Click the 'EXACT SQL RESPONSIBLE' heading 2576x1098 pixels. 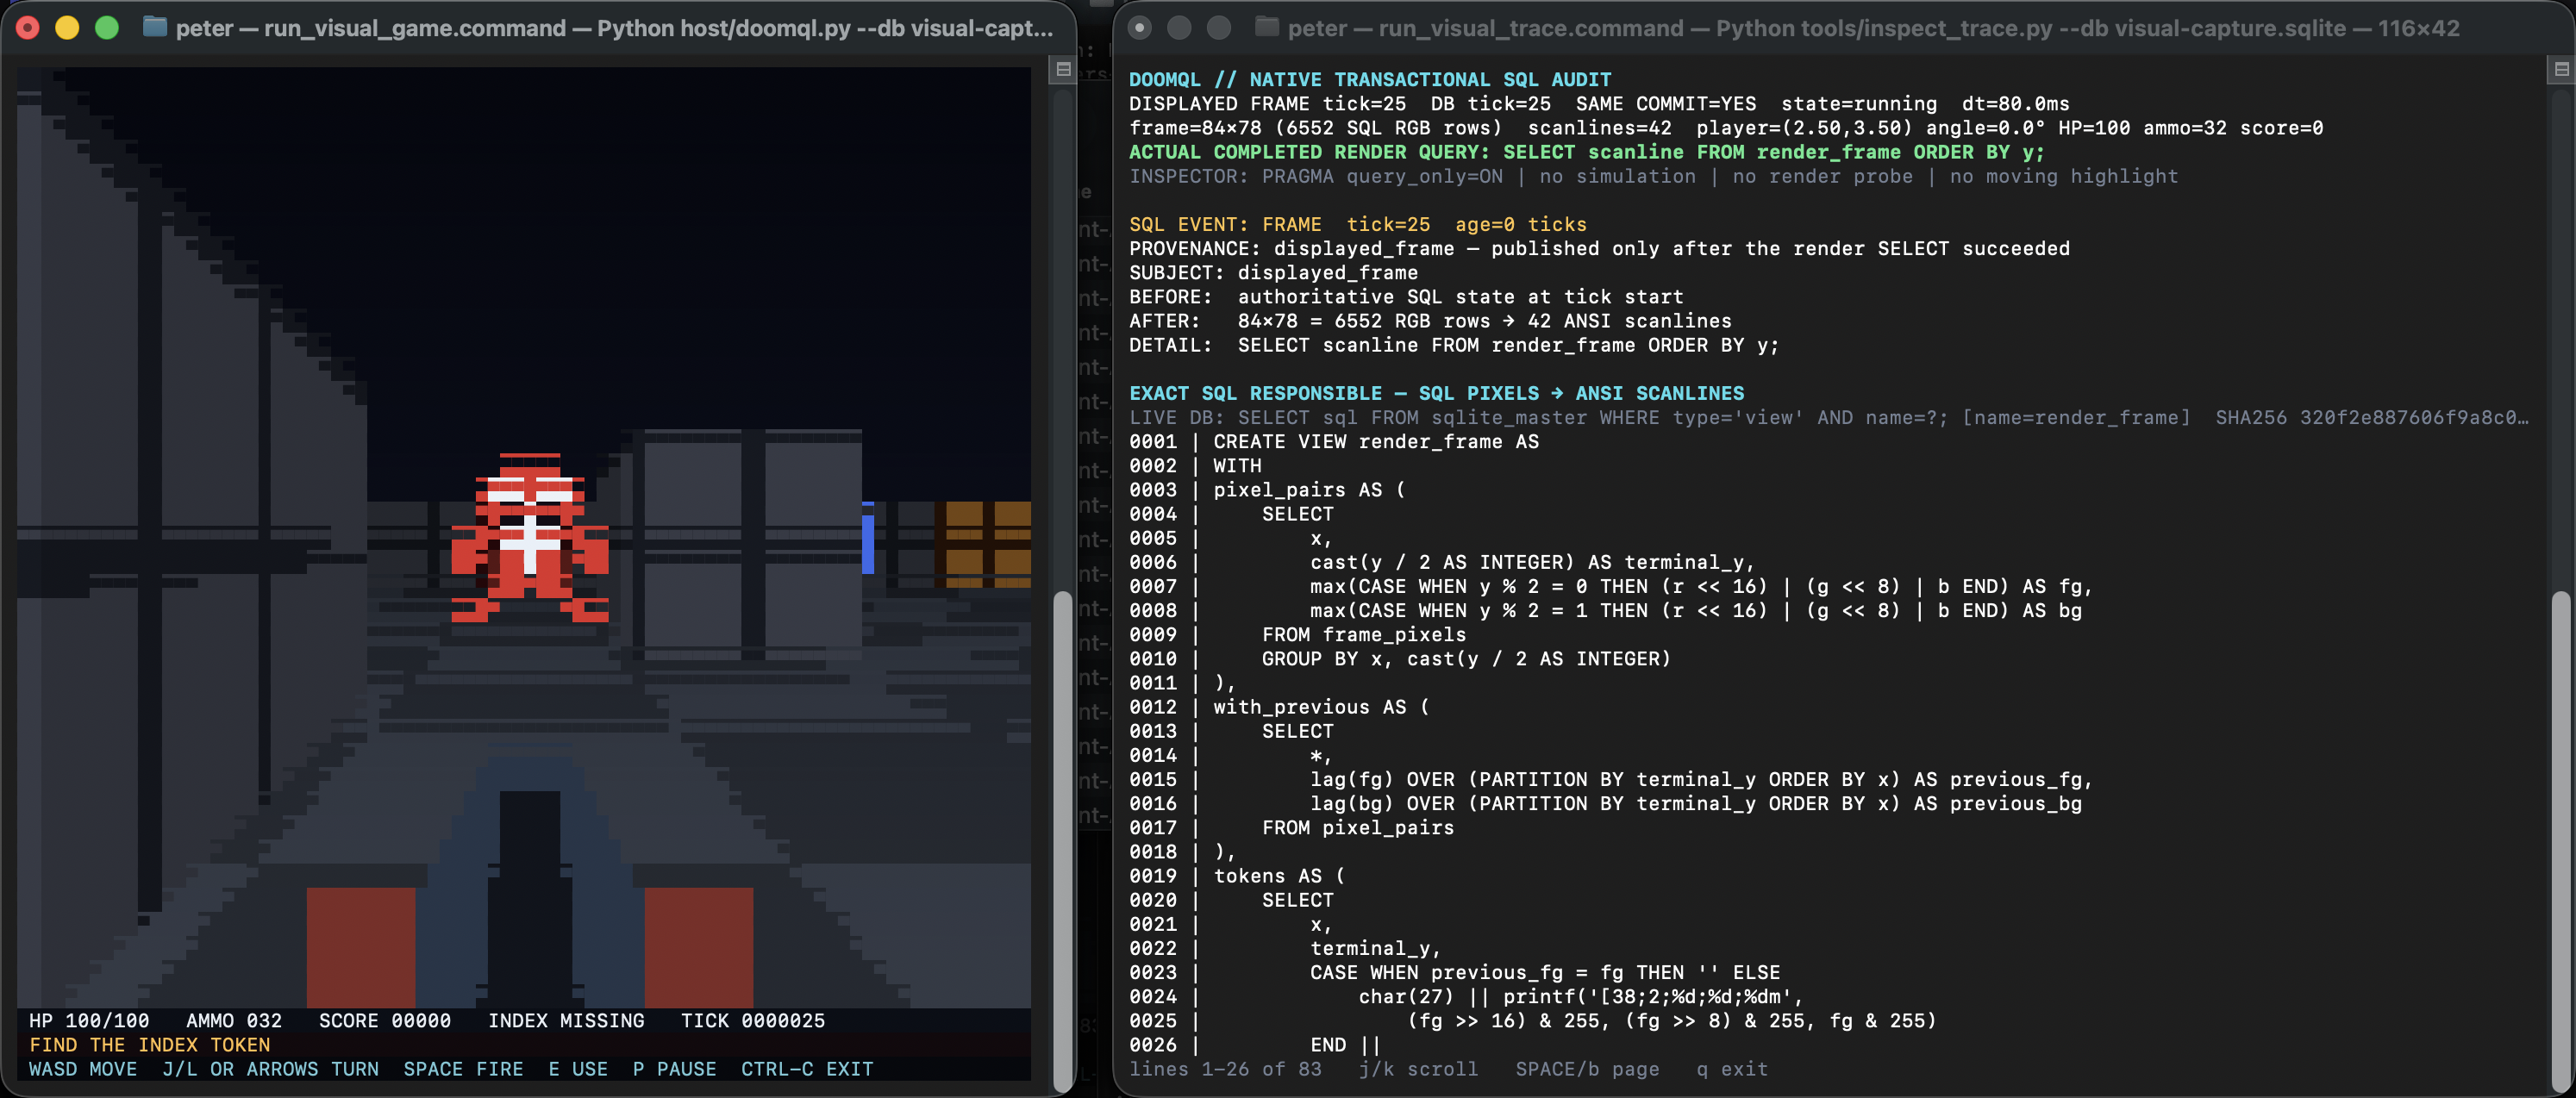pyautogui.click(x=1436, y=393)
